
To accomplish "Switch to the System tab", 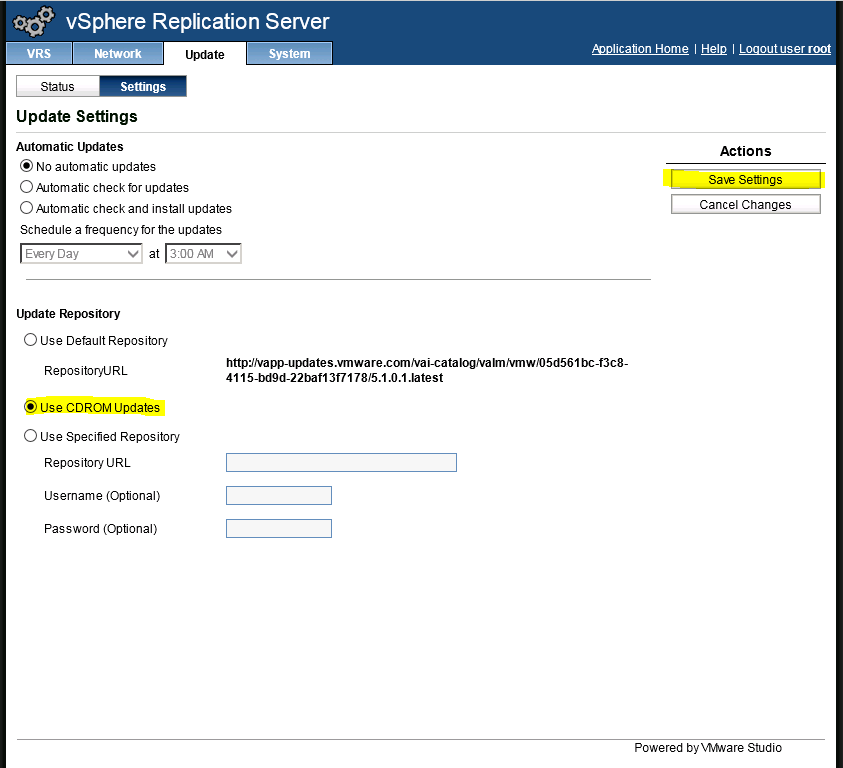I will click(x=288, y=53).
